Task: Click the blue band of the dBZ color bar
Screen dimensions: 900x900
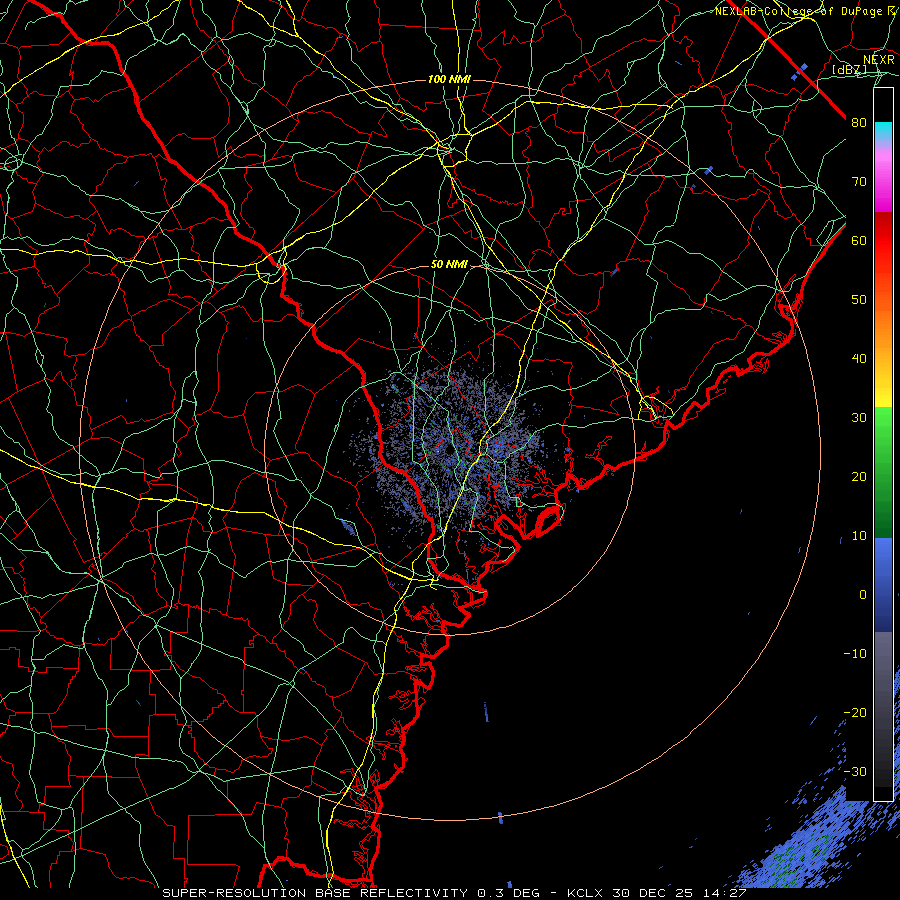Action: pyautogui.click(x=883, y=584)
